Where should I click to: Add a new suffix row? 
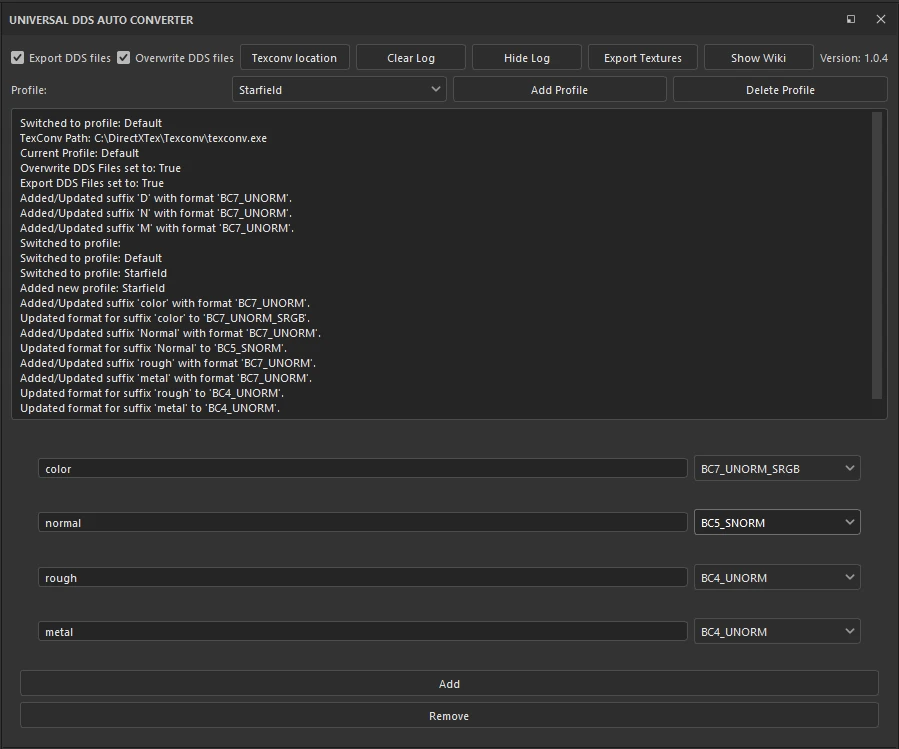[x=449, y=684]
